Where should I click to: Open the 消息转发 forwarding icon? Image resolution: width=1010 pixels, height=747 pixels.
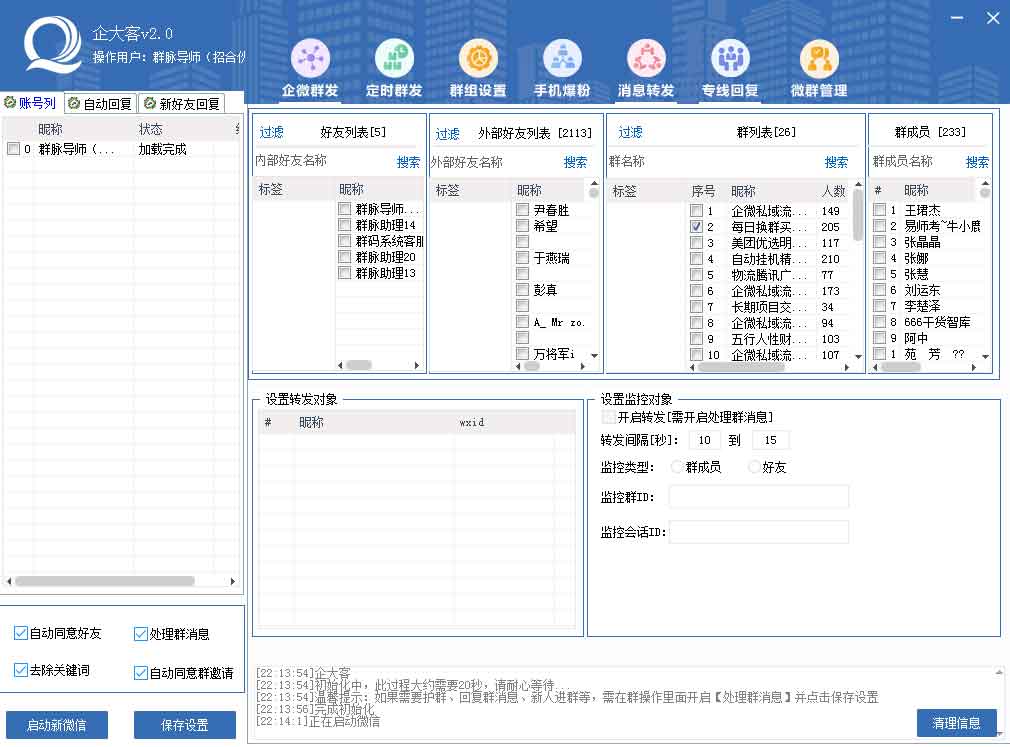point(646,60)
